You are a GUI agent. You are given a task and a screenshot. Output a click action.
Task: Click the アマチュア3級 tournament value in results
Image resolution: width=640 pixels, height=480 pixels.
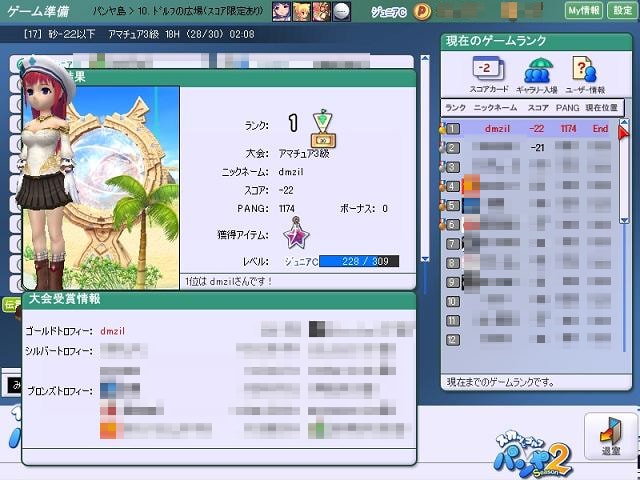304,153
